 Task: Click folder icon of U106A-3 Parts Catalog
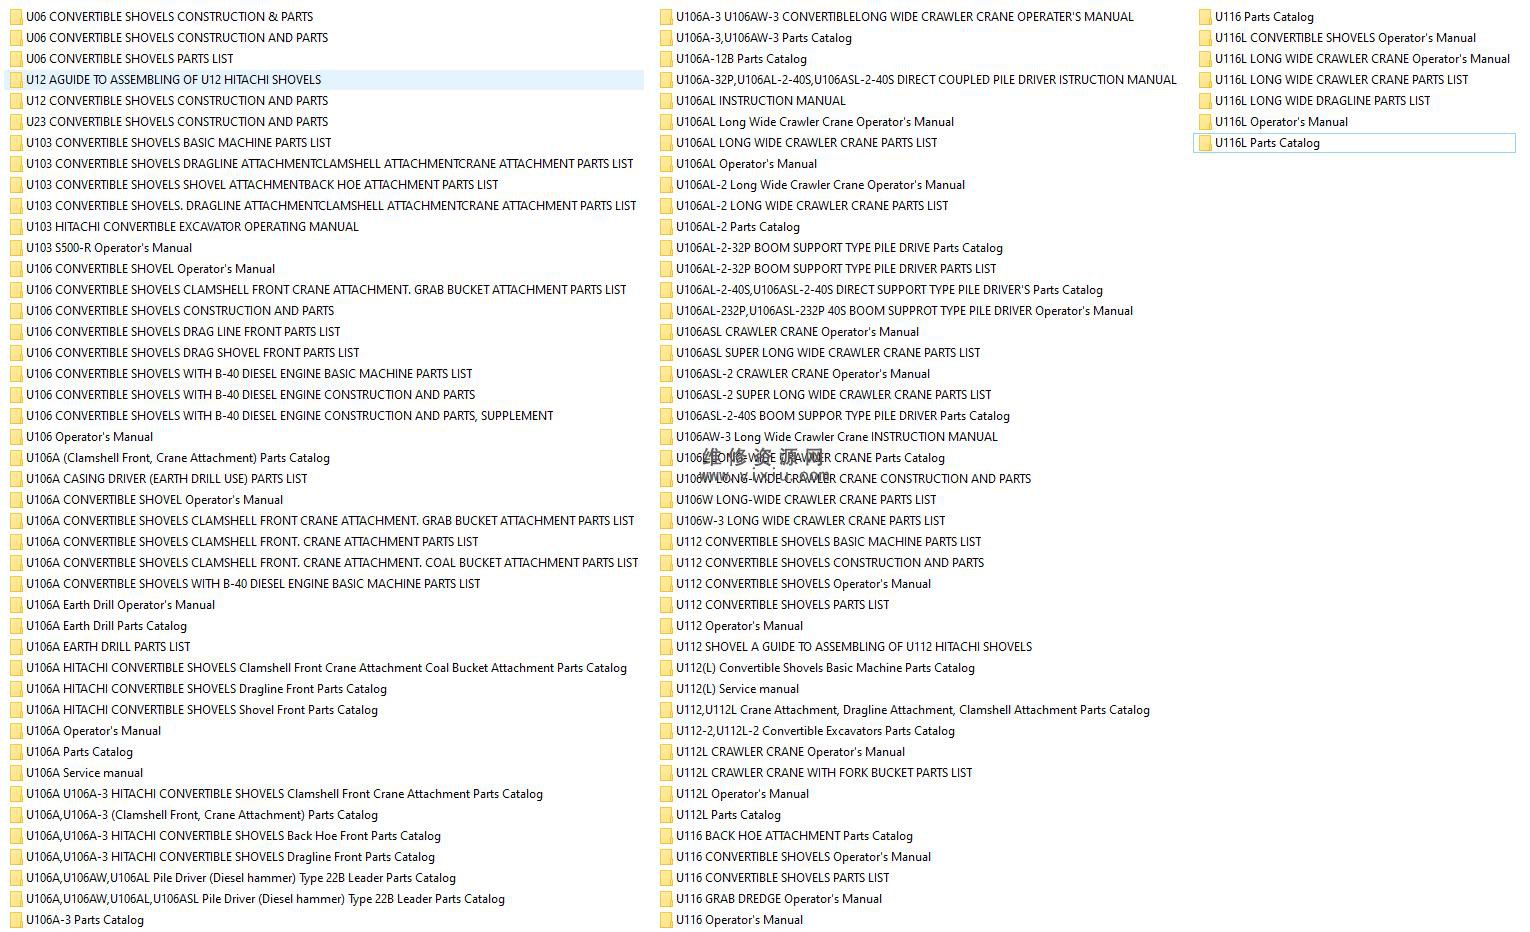(15, 920)
